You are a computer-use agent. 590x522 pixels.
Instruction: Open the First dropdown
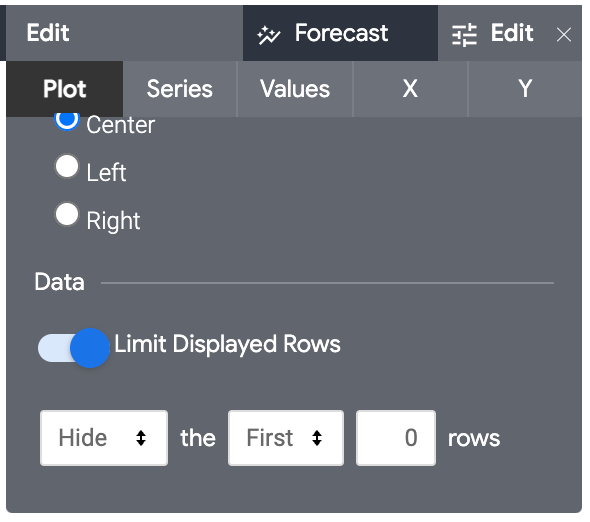[x=286, y=438]
